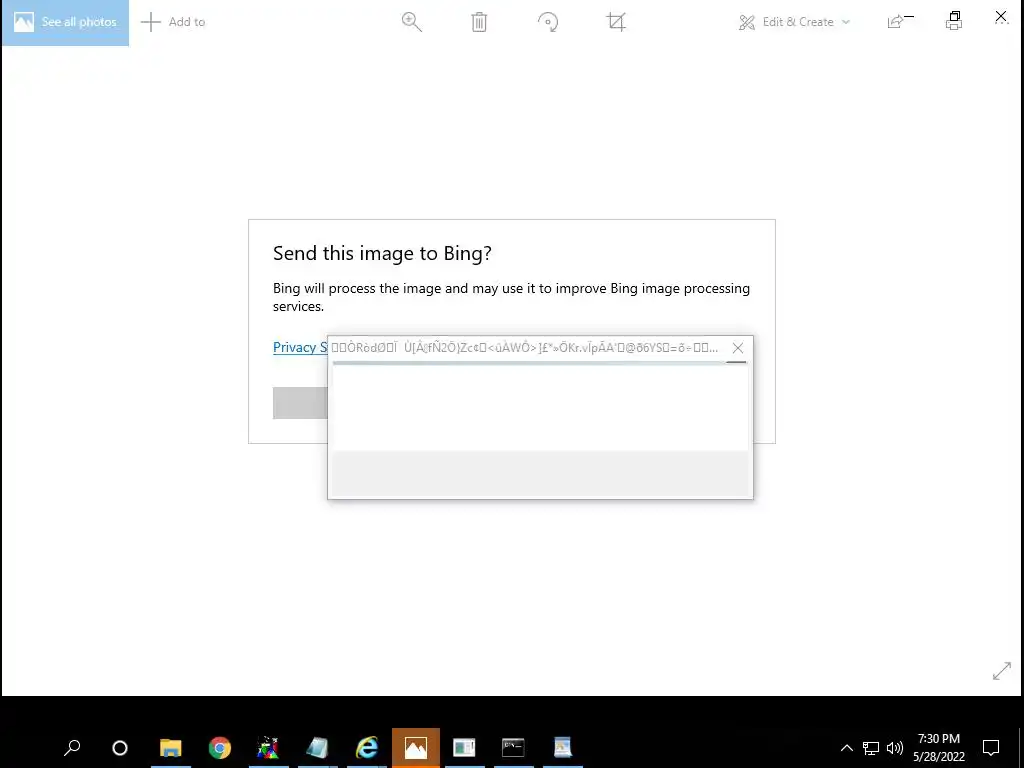Click the Zoom magnifier icon
Image resolution: width=1024 pixels, height=768 pixels.
coord(411,22)
